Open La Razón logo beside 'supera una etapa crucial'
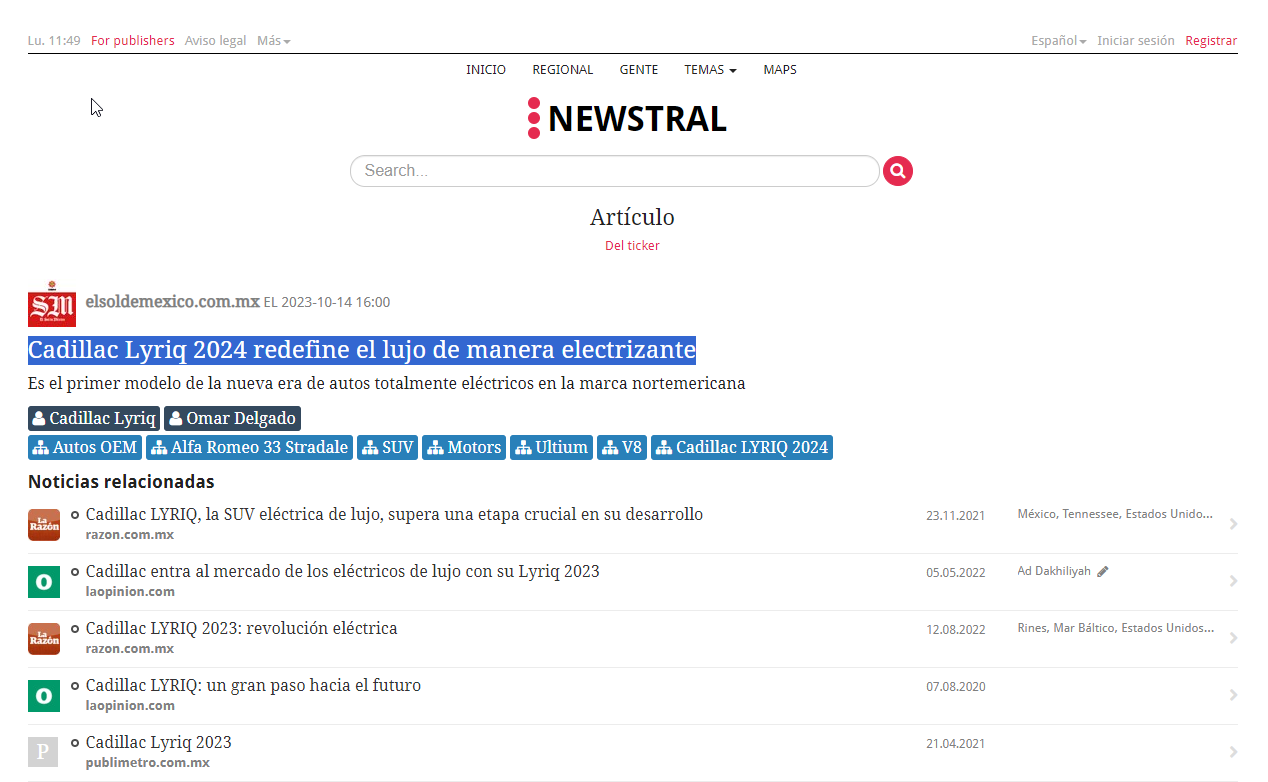This screenshot has width=1268, height=782. [44, 524]
